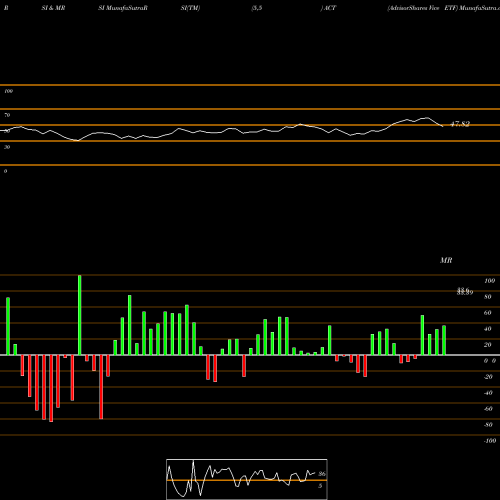Click the tallest green histogram bar
Screen dimensions: 500x500
click(x=80, y=315)
